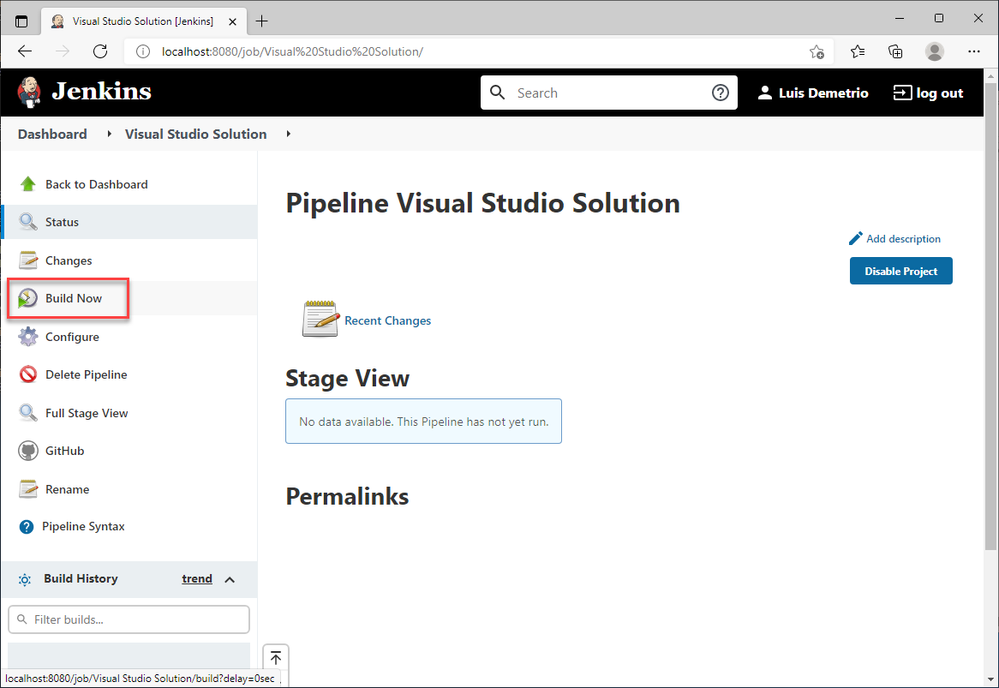Click the Disable Project button
999x688 pixels.
pos(901,271)
